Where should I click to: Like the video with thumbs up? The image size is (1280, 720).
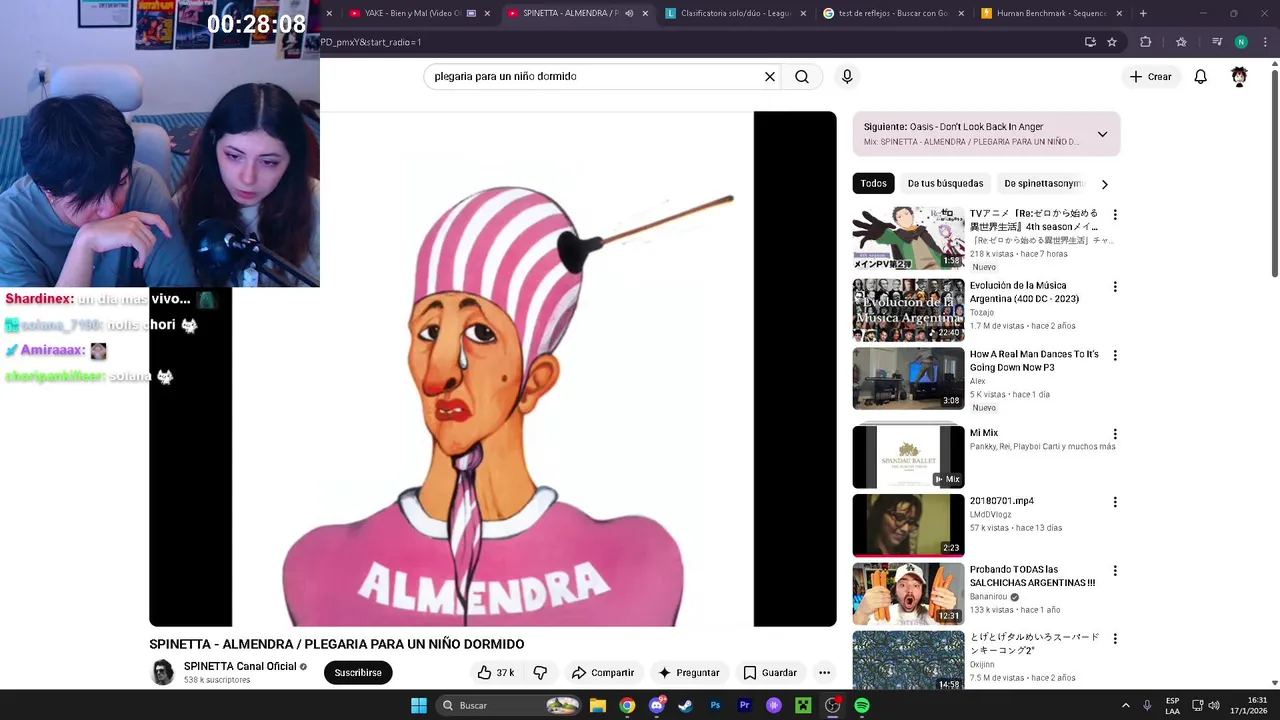496,673
